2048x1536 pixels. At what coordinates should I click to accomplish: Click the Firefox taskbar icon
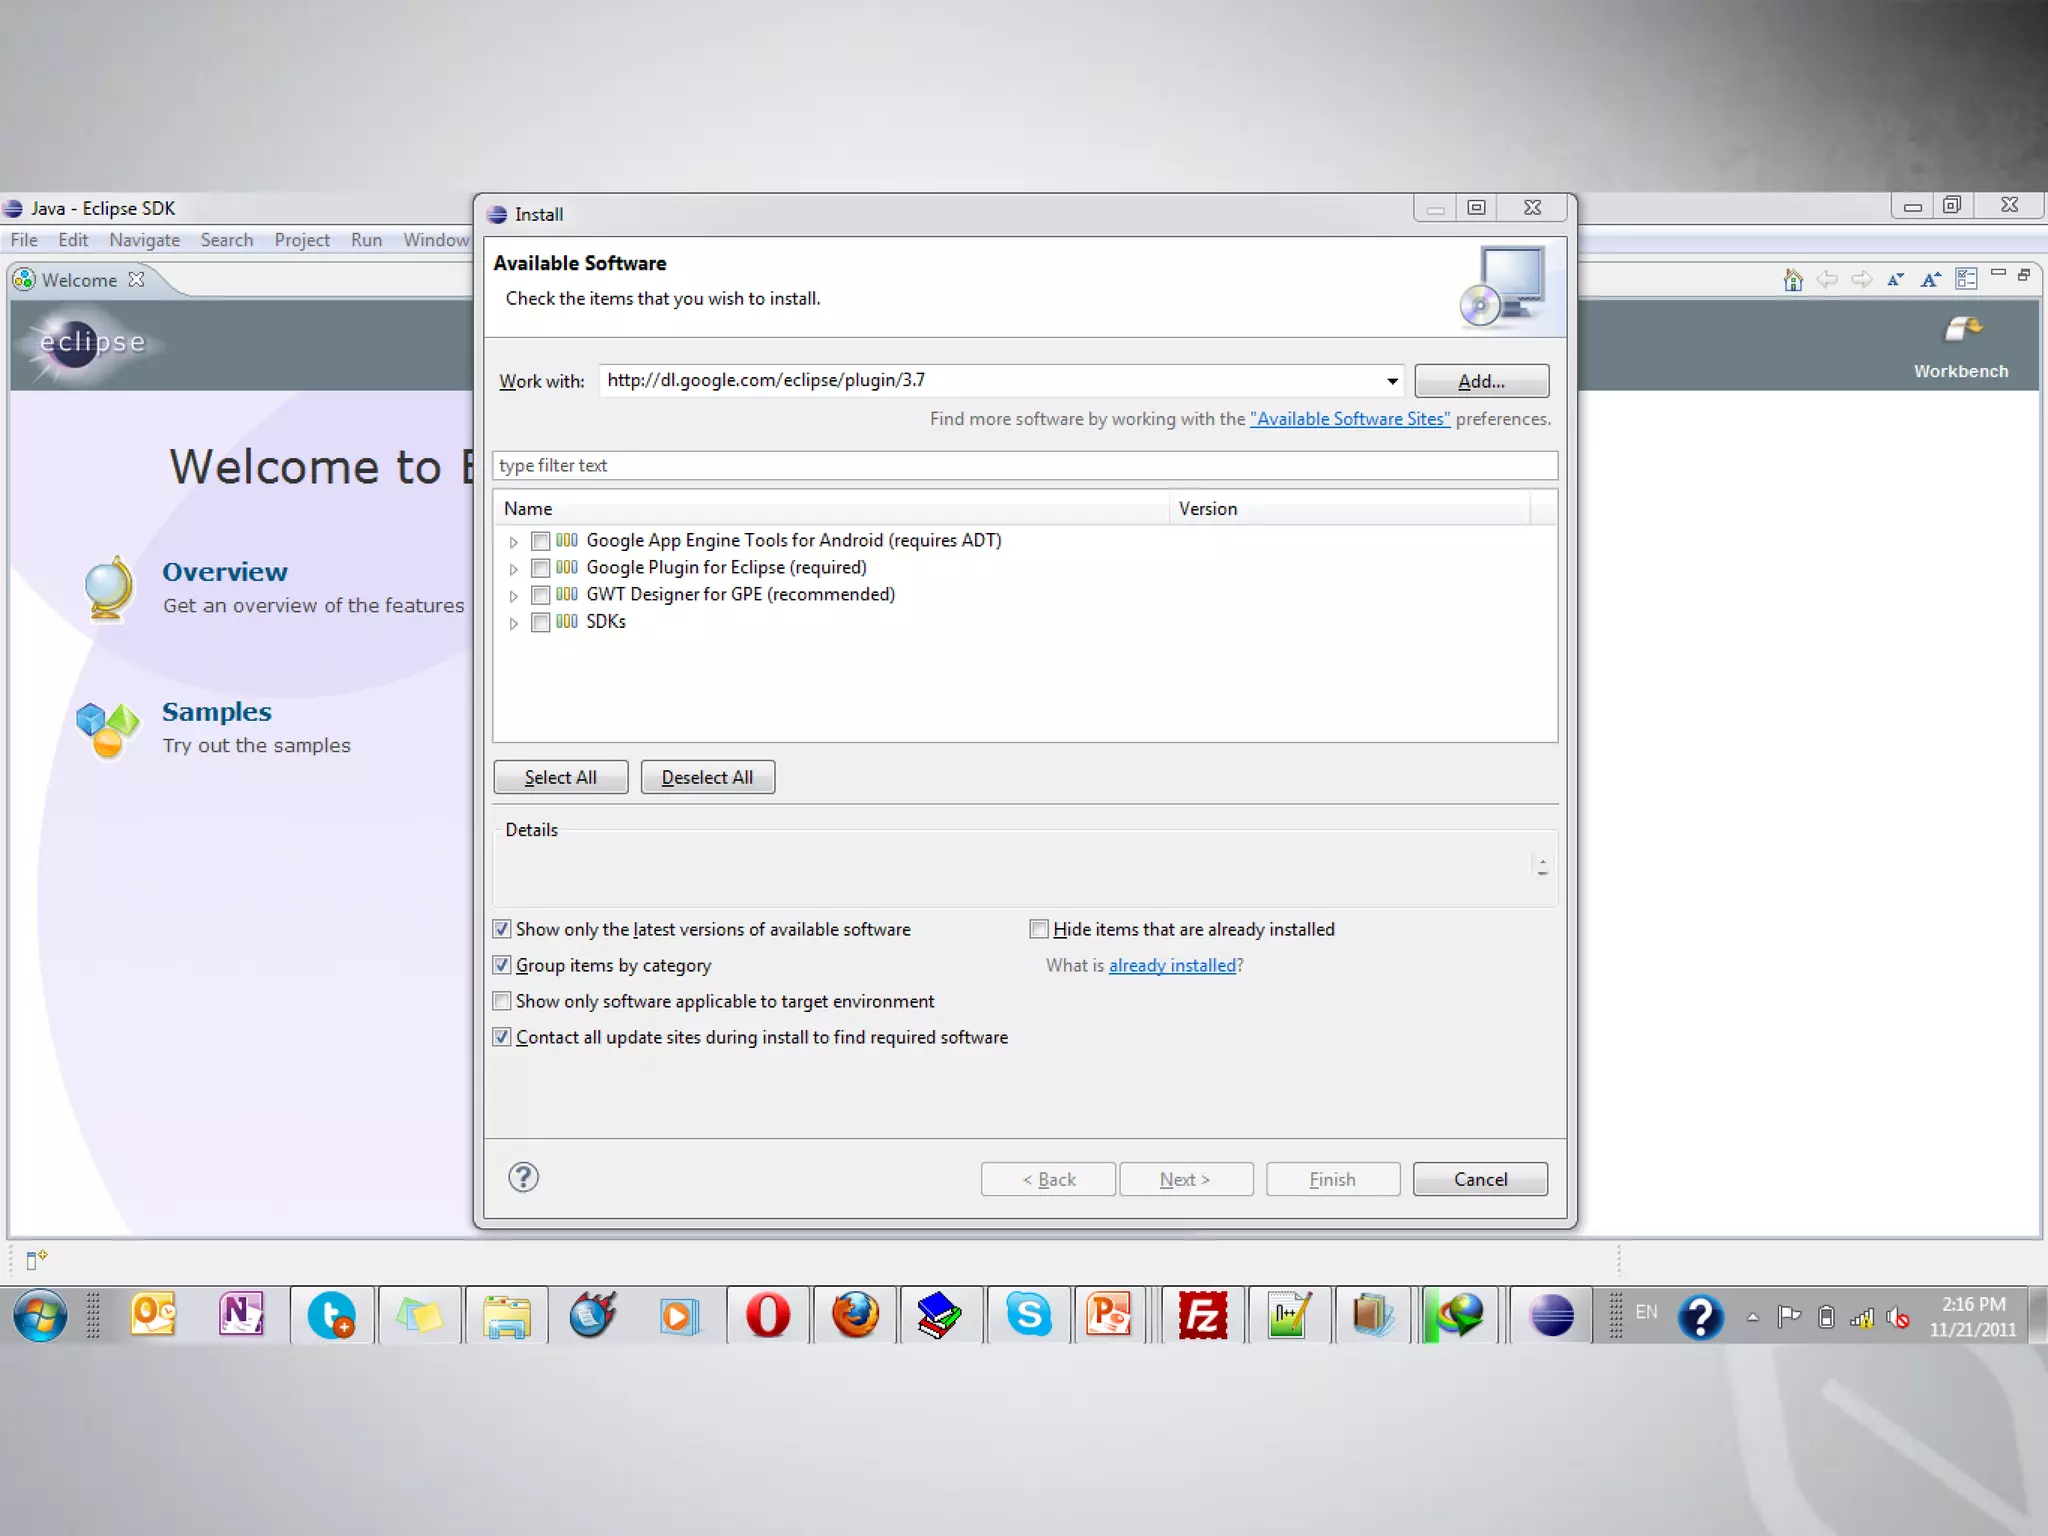click(855, 1315)
